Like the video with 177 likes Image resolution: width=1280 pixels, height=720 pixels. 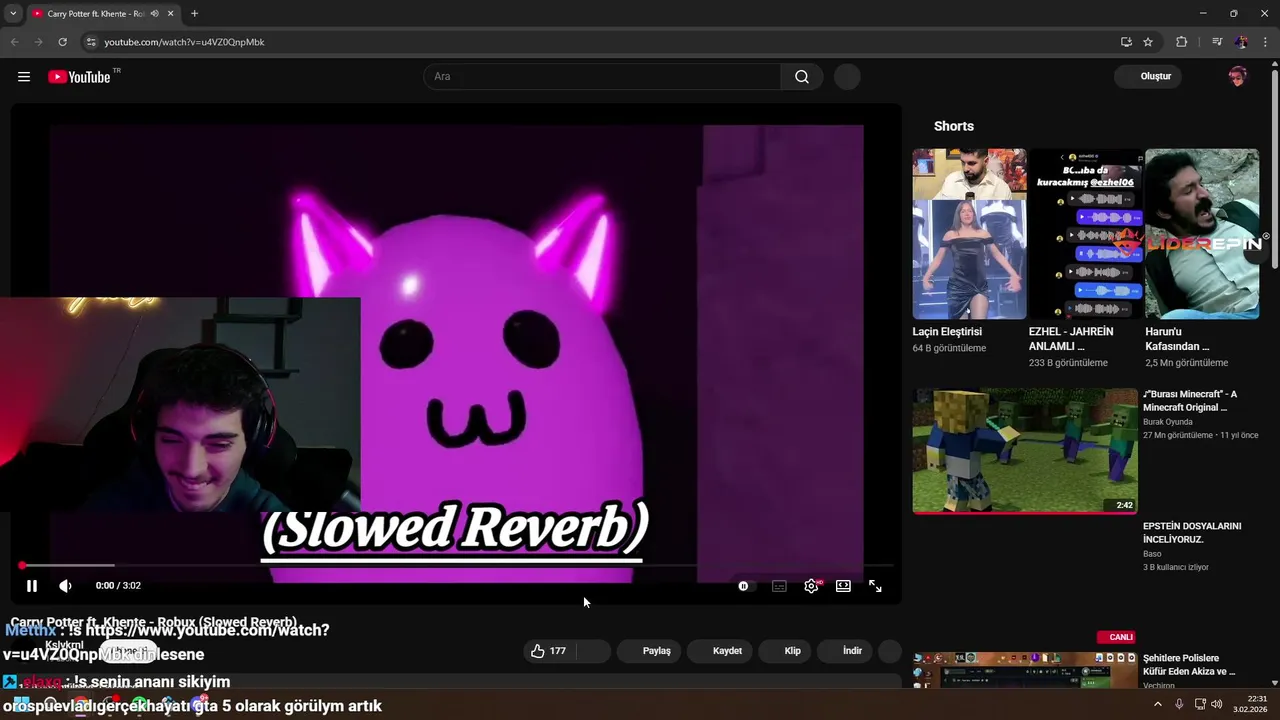click(x=549, y=651)
